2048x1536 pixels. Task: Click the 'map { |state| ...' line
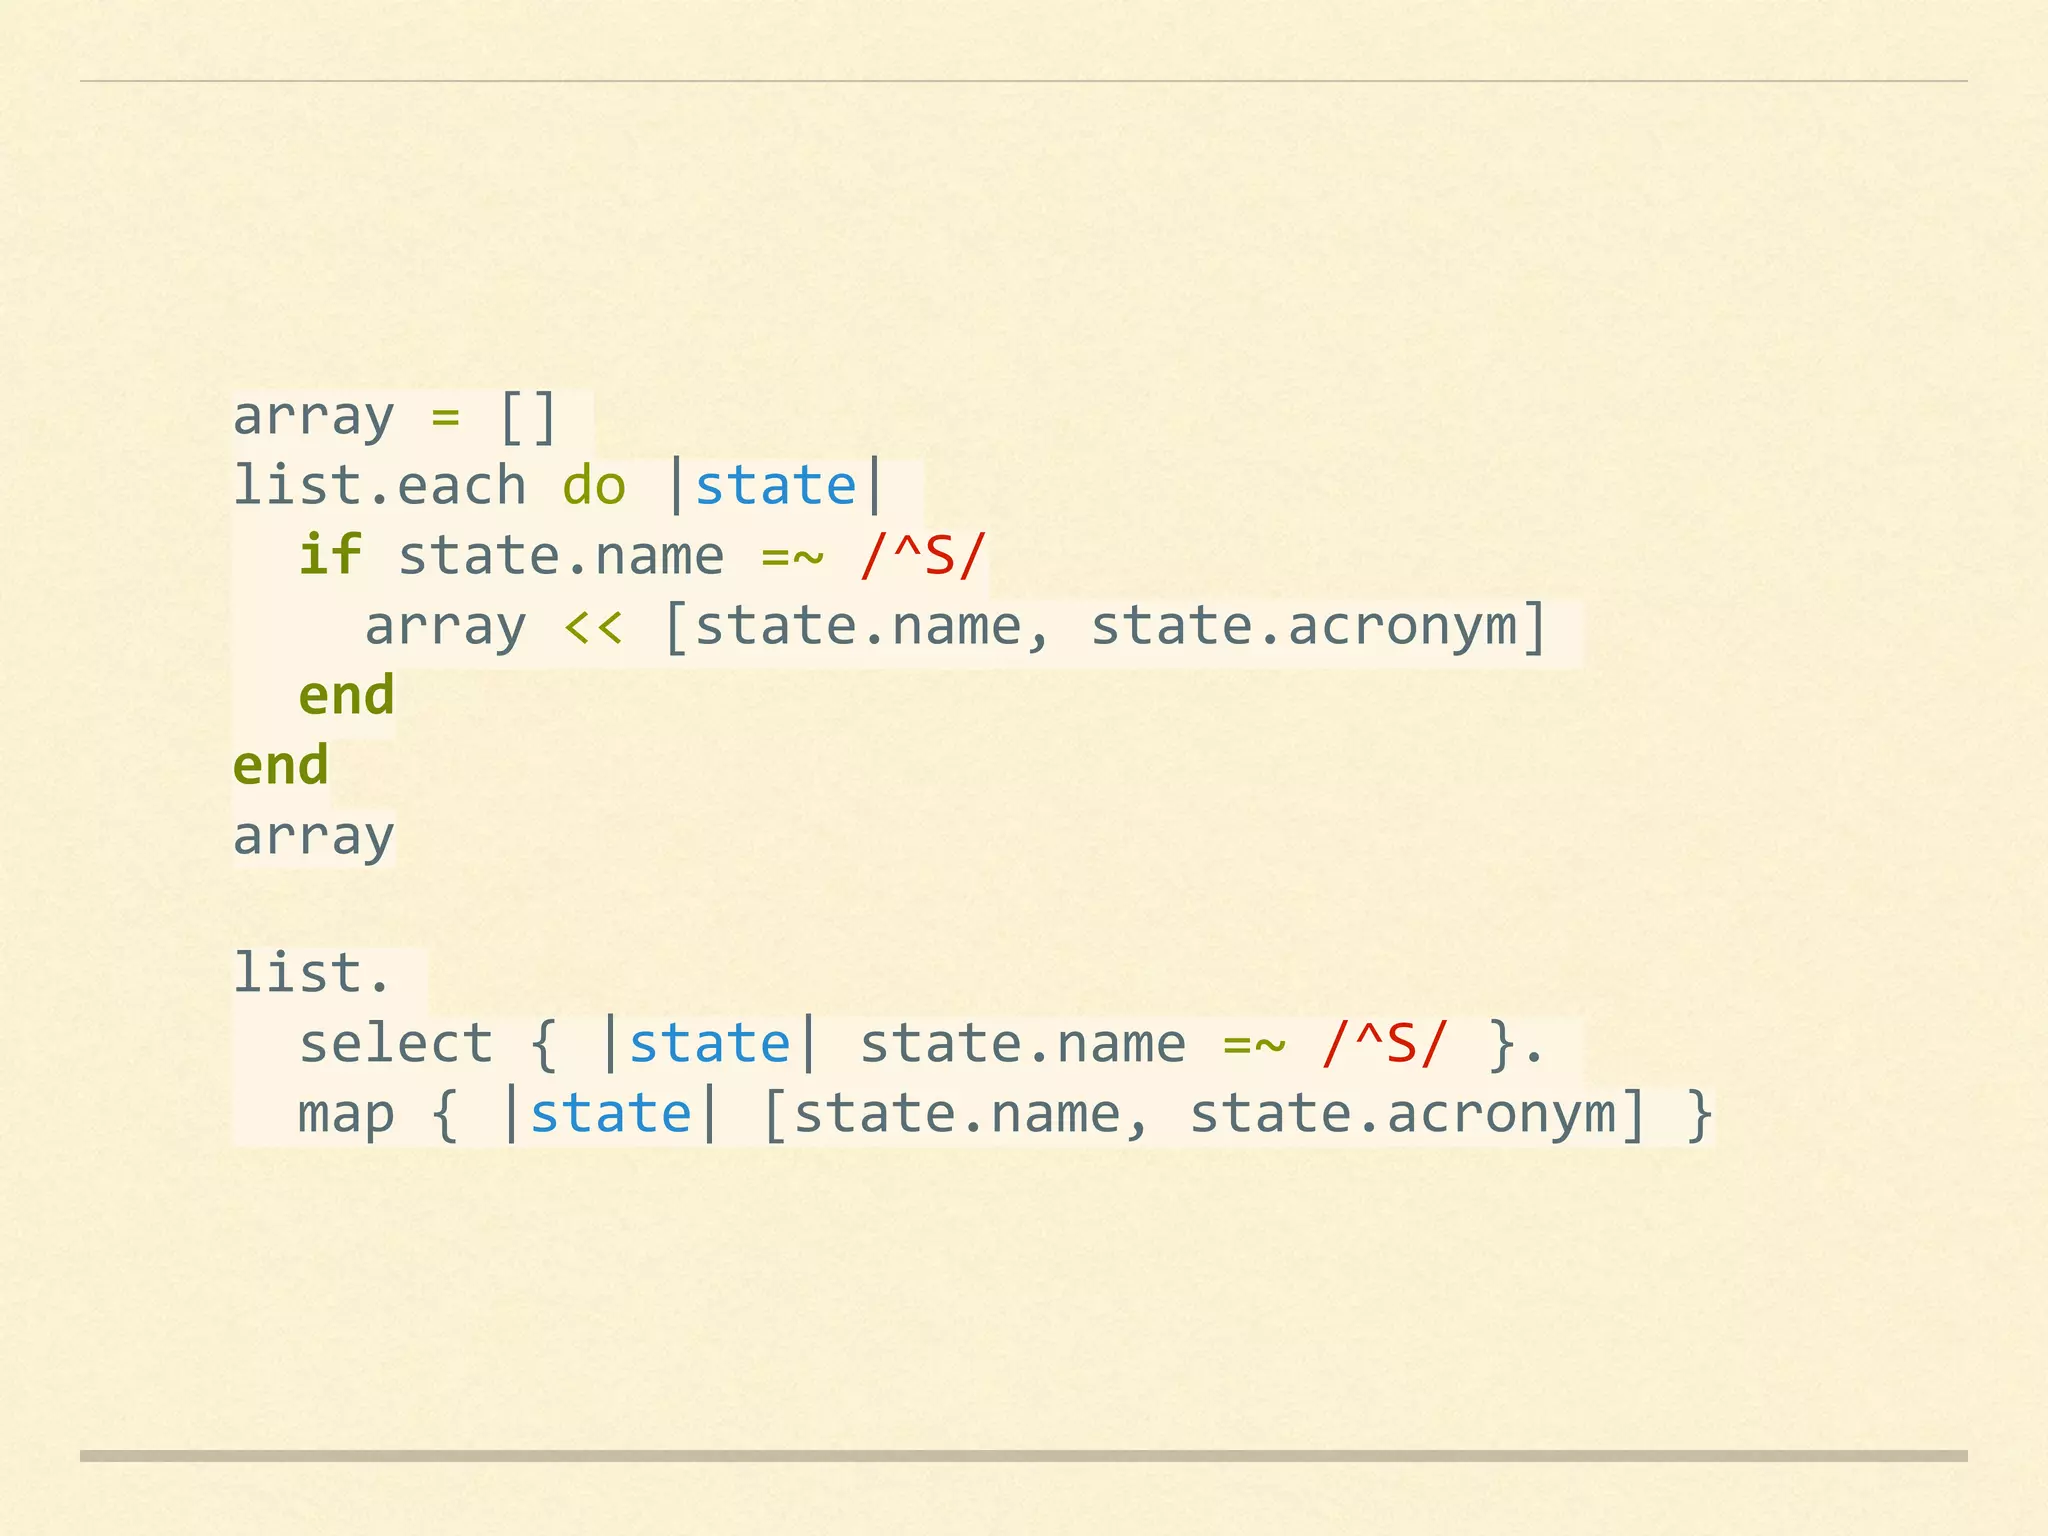click(x=1006, y=1114)
